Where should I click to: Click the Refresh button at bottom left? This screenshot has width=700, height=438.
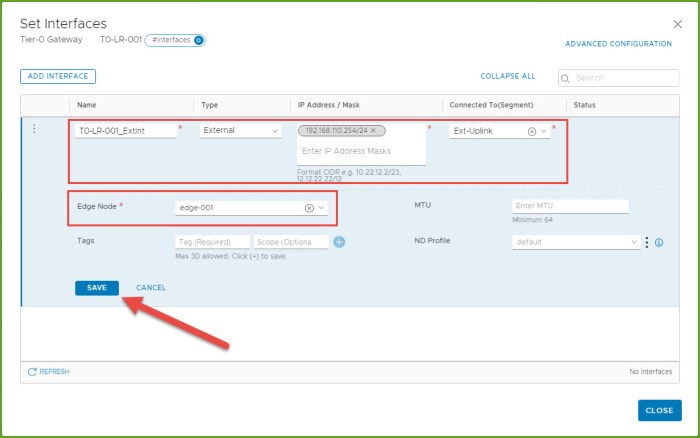49,371
